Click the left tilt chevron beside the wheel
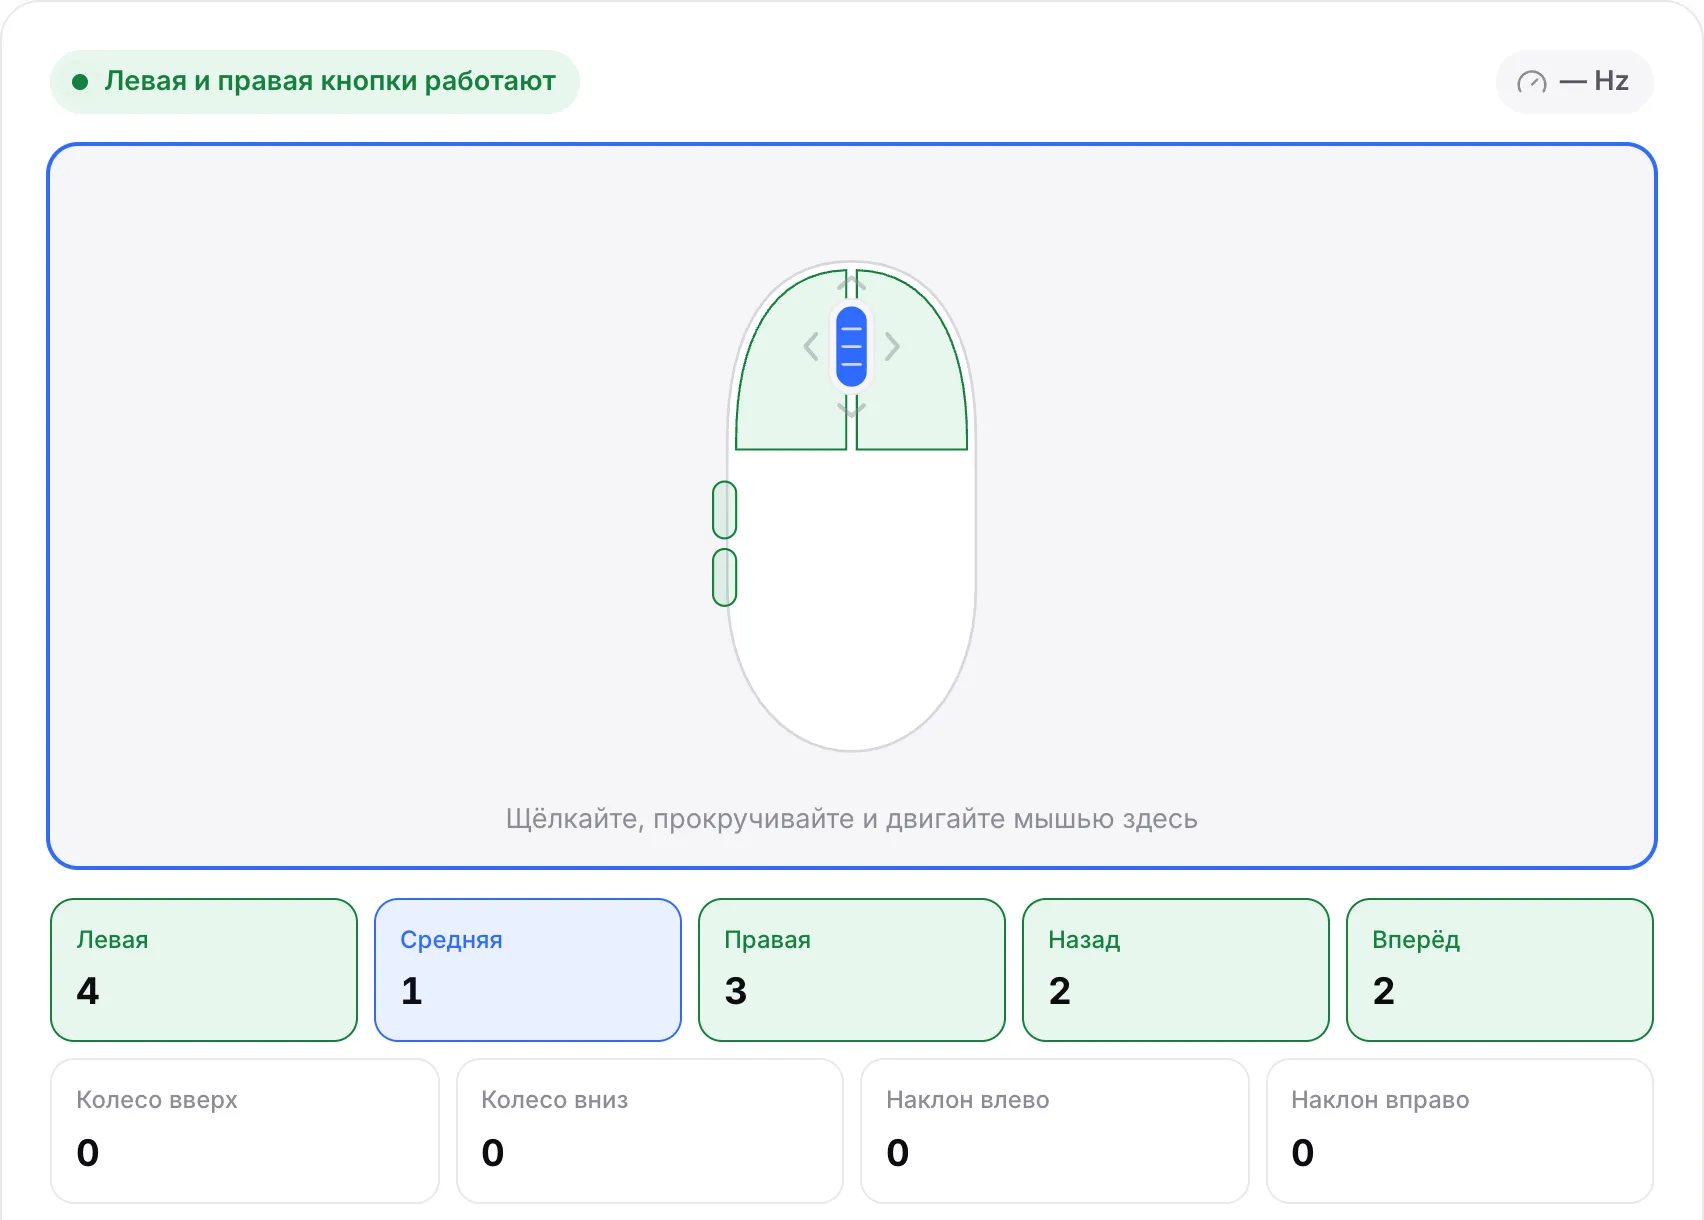Image resolution: width=1704 pixels, height=1220 pixels. [x=811, y=347]
